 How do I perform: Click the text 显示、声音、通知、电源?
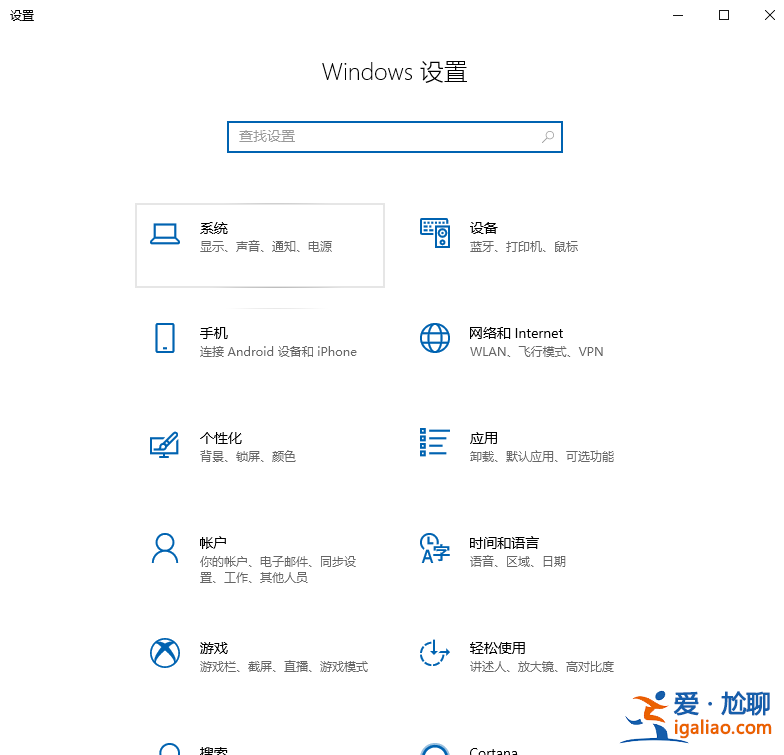[266, 246]
